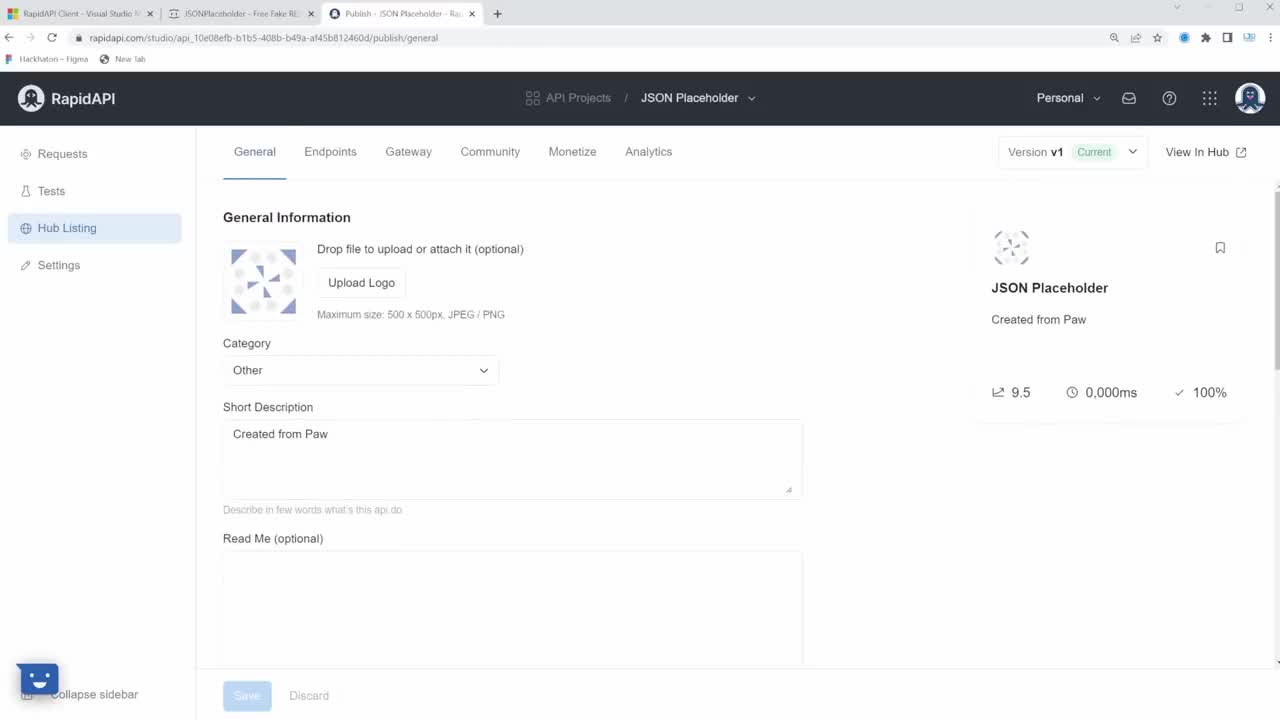Click the Upload Logo button

pos(361,283)
